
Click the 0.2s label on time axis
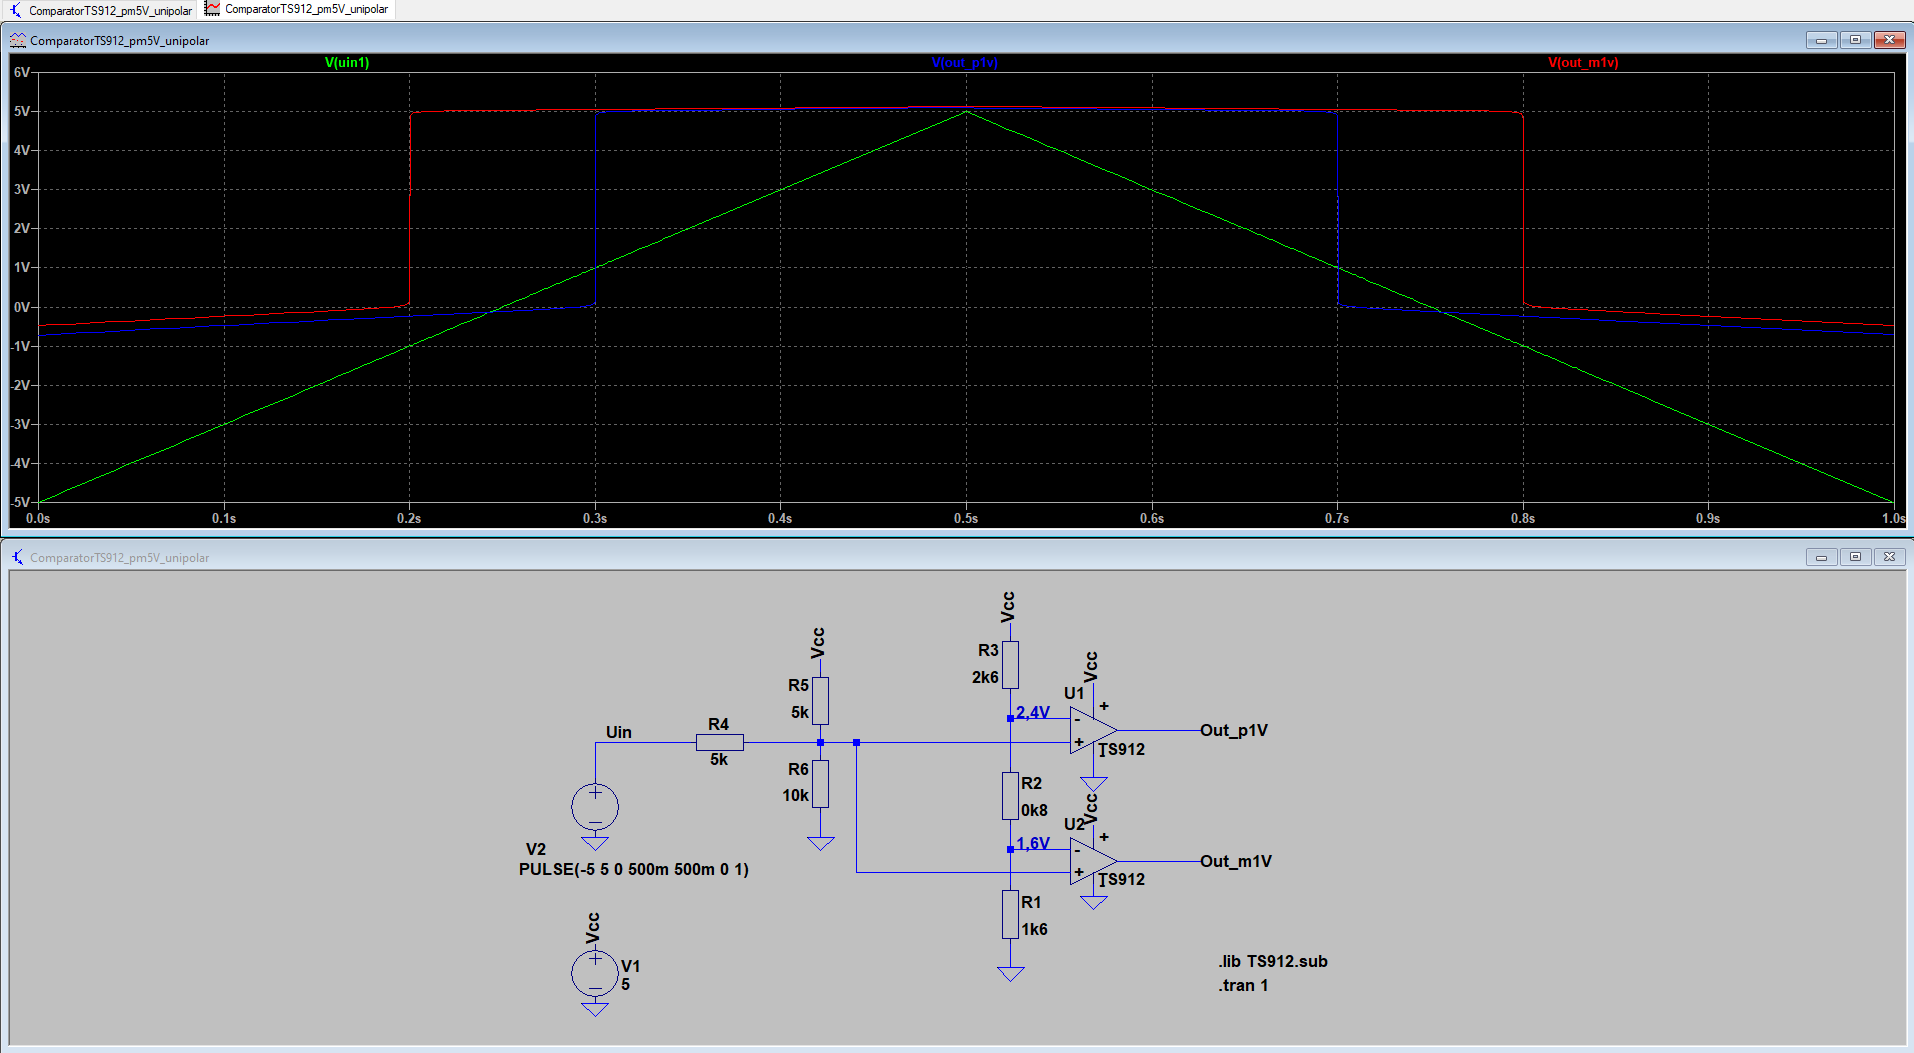(409, 518)
